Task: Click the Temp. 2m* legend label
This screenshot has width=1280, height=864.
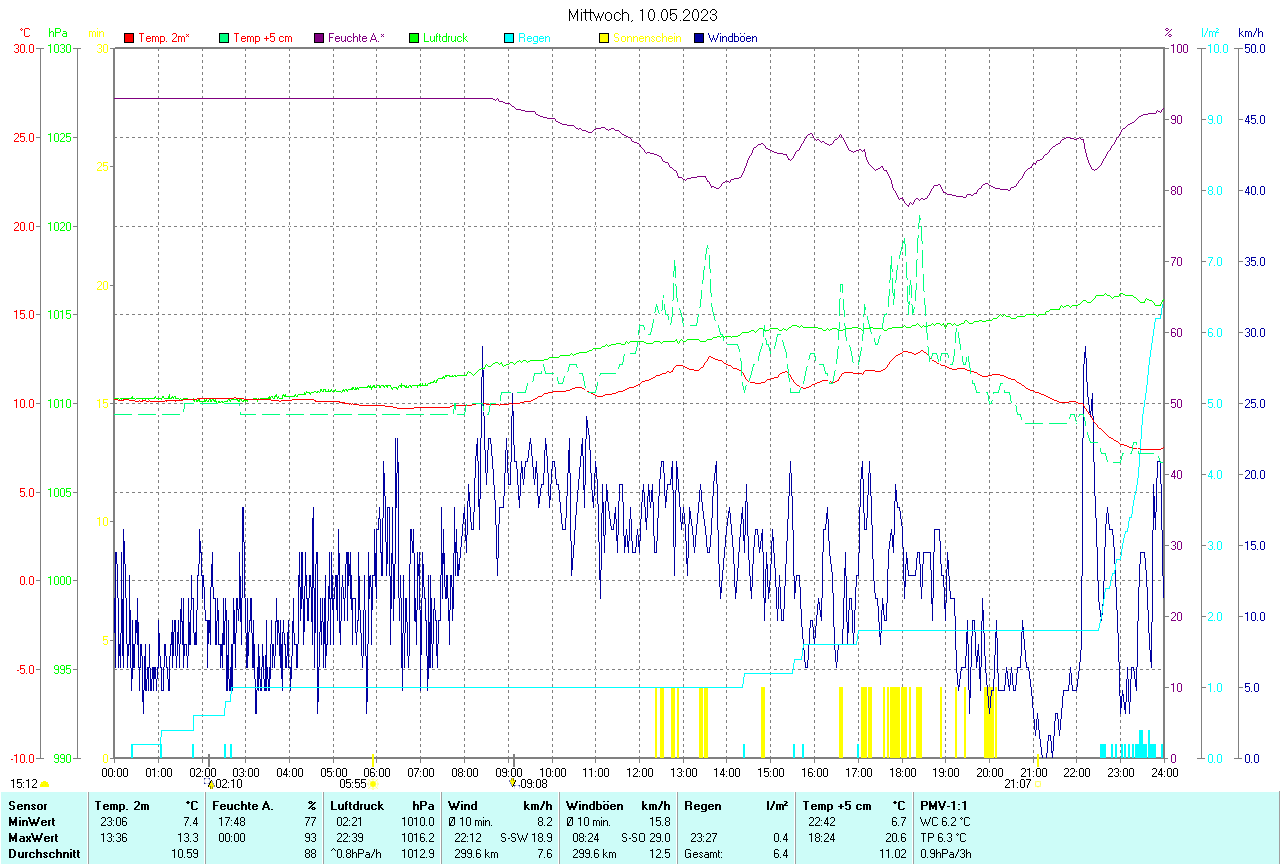Action: click(x=164, y=38)
